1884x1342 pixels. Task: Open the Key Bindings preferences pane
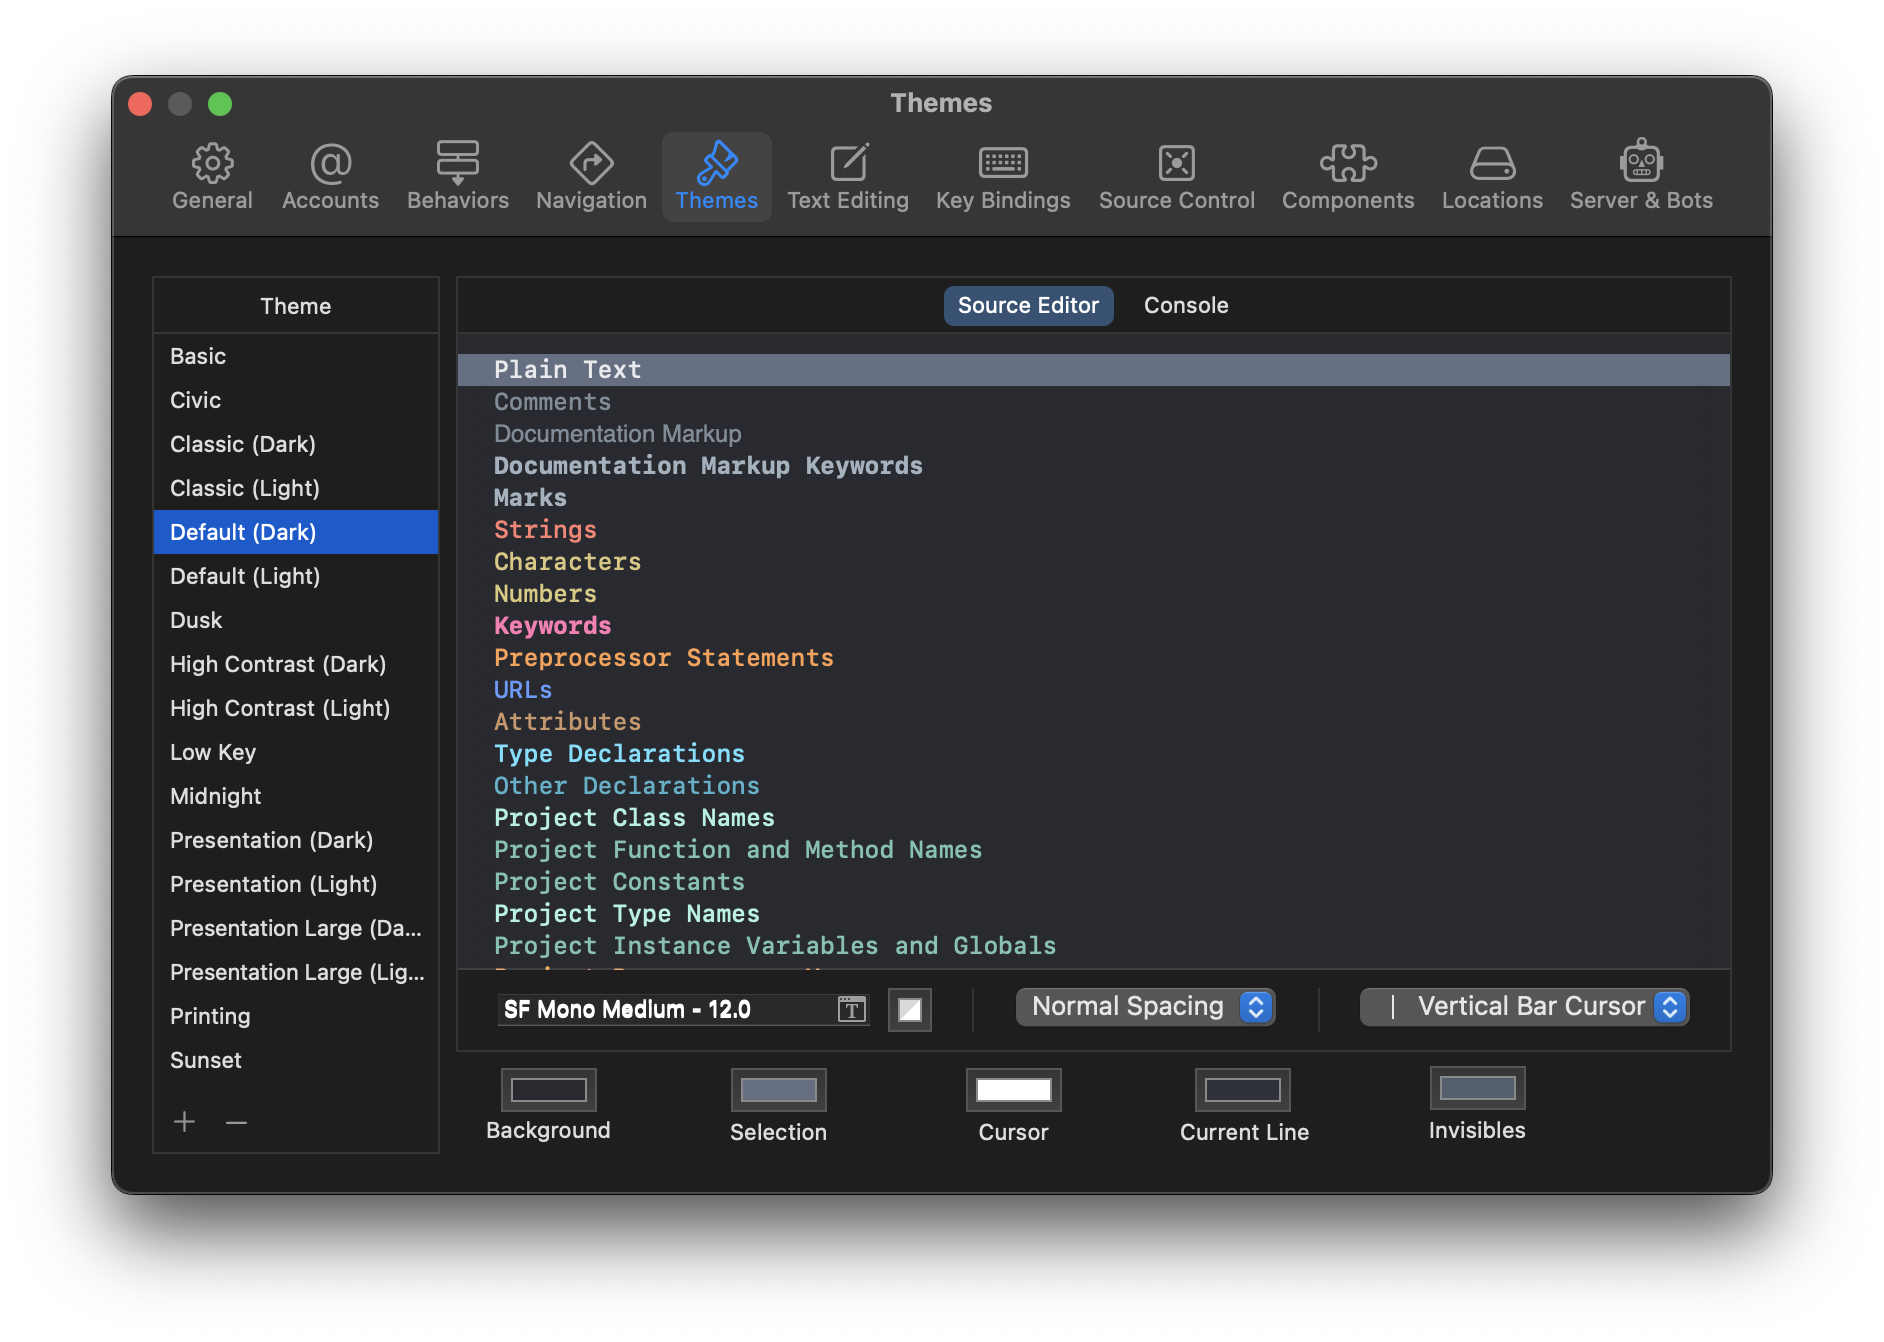(x=1003, y=176)
